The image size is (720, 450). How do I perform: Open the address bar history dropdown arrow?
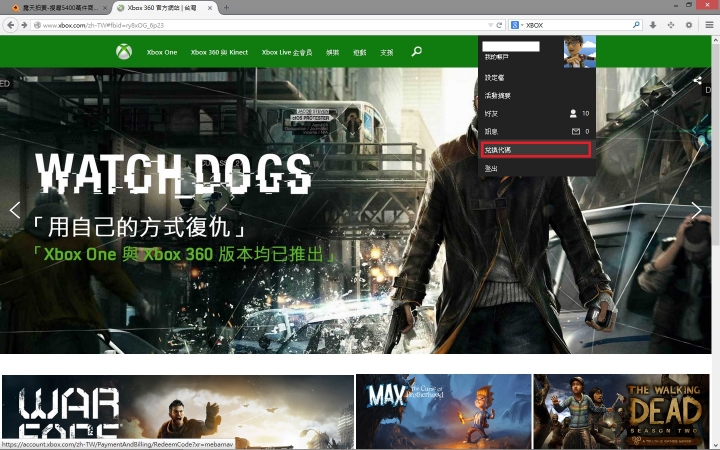[490, 25]
